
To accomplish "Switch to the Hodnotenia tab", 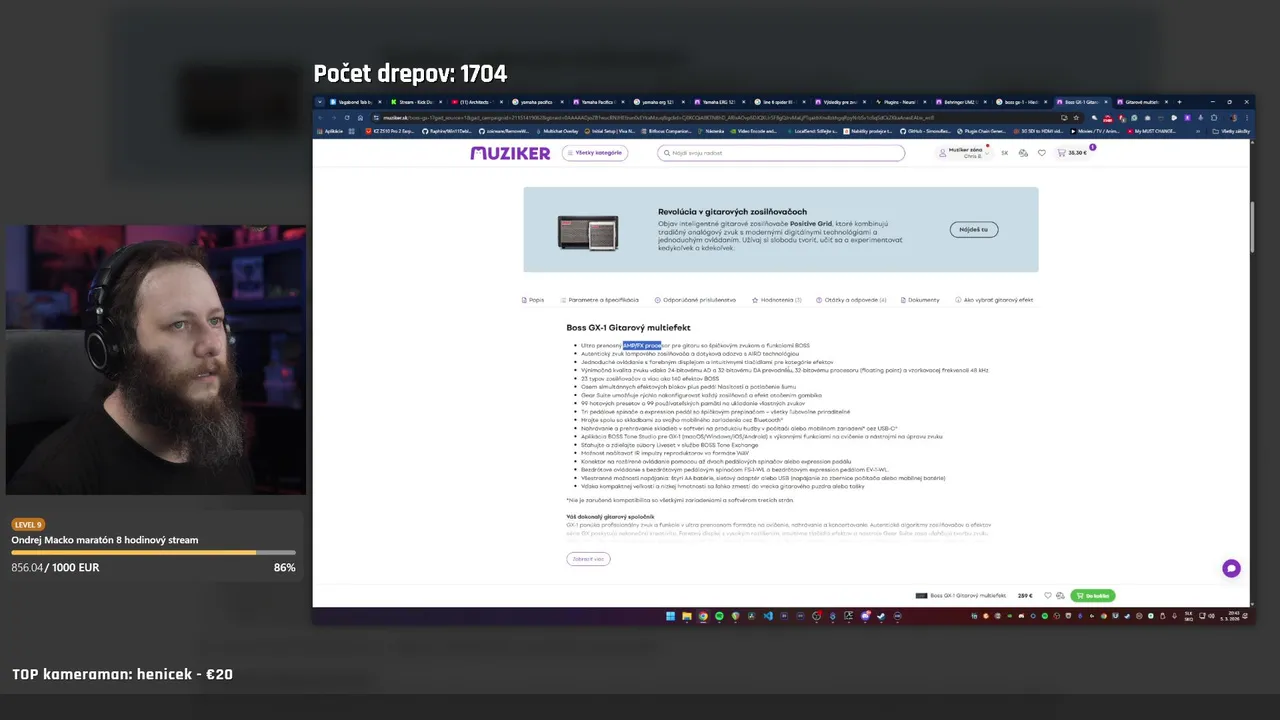I will click(x=777, y=300).
